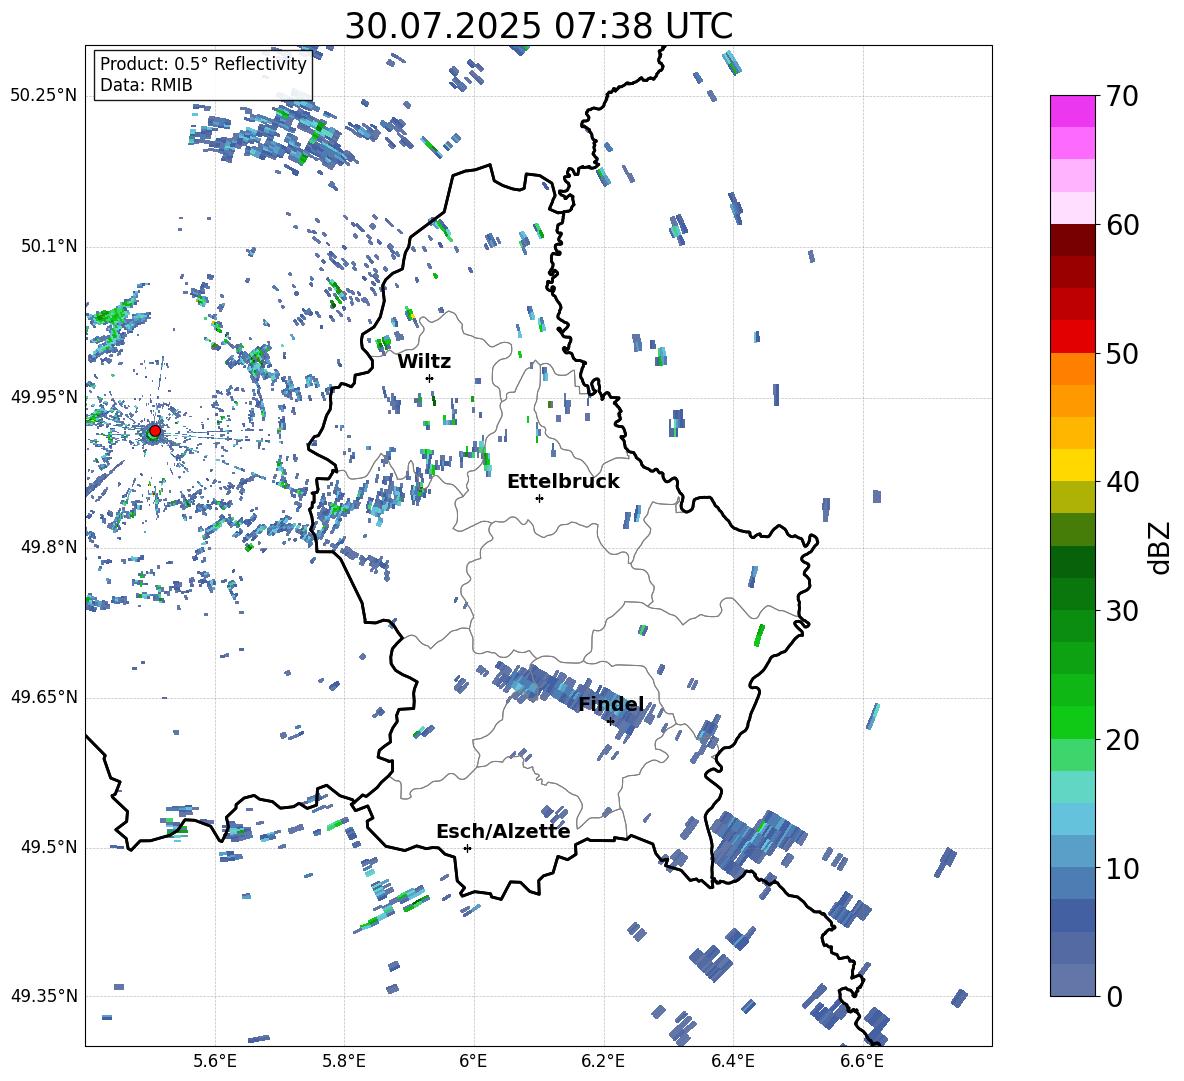The height and width of the screenshot is (1081, 1184).
Task: Click the 6.6°E longitude label
Action: click(862, 1061)
